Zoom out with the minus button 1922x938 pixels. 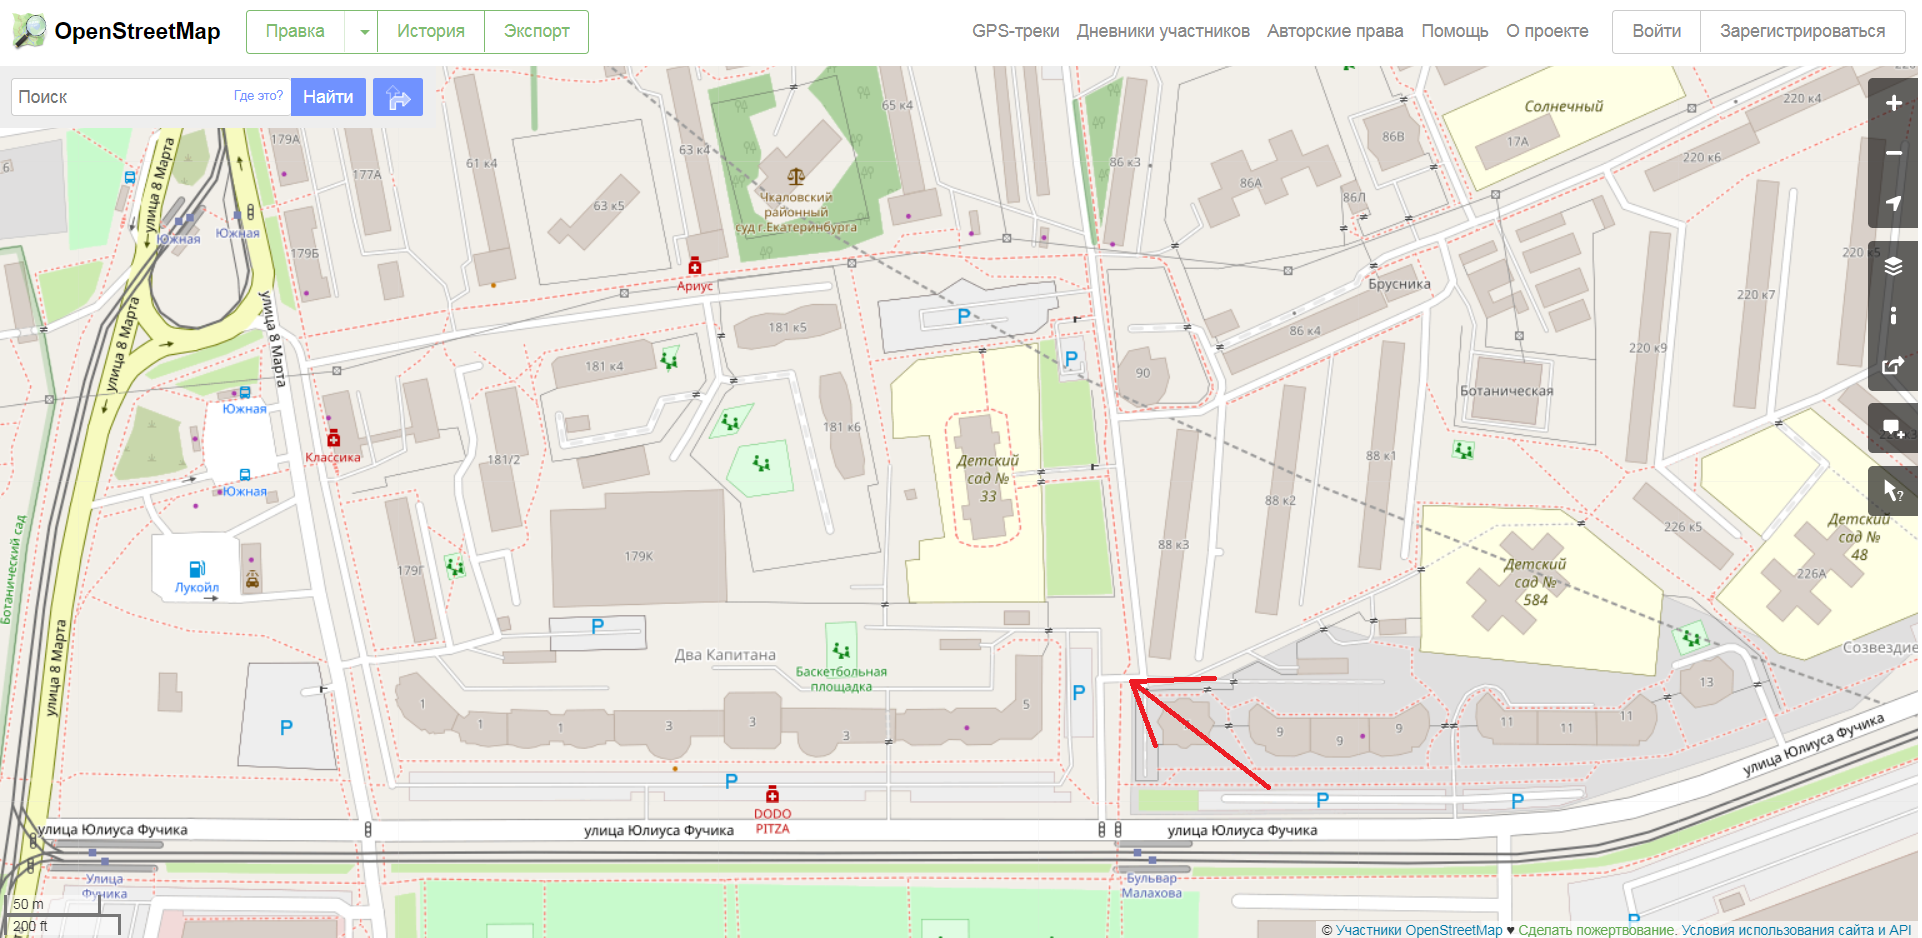(x=1893, y=153)
